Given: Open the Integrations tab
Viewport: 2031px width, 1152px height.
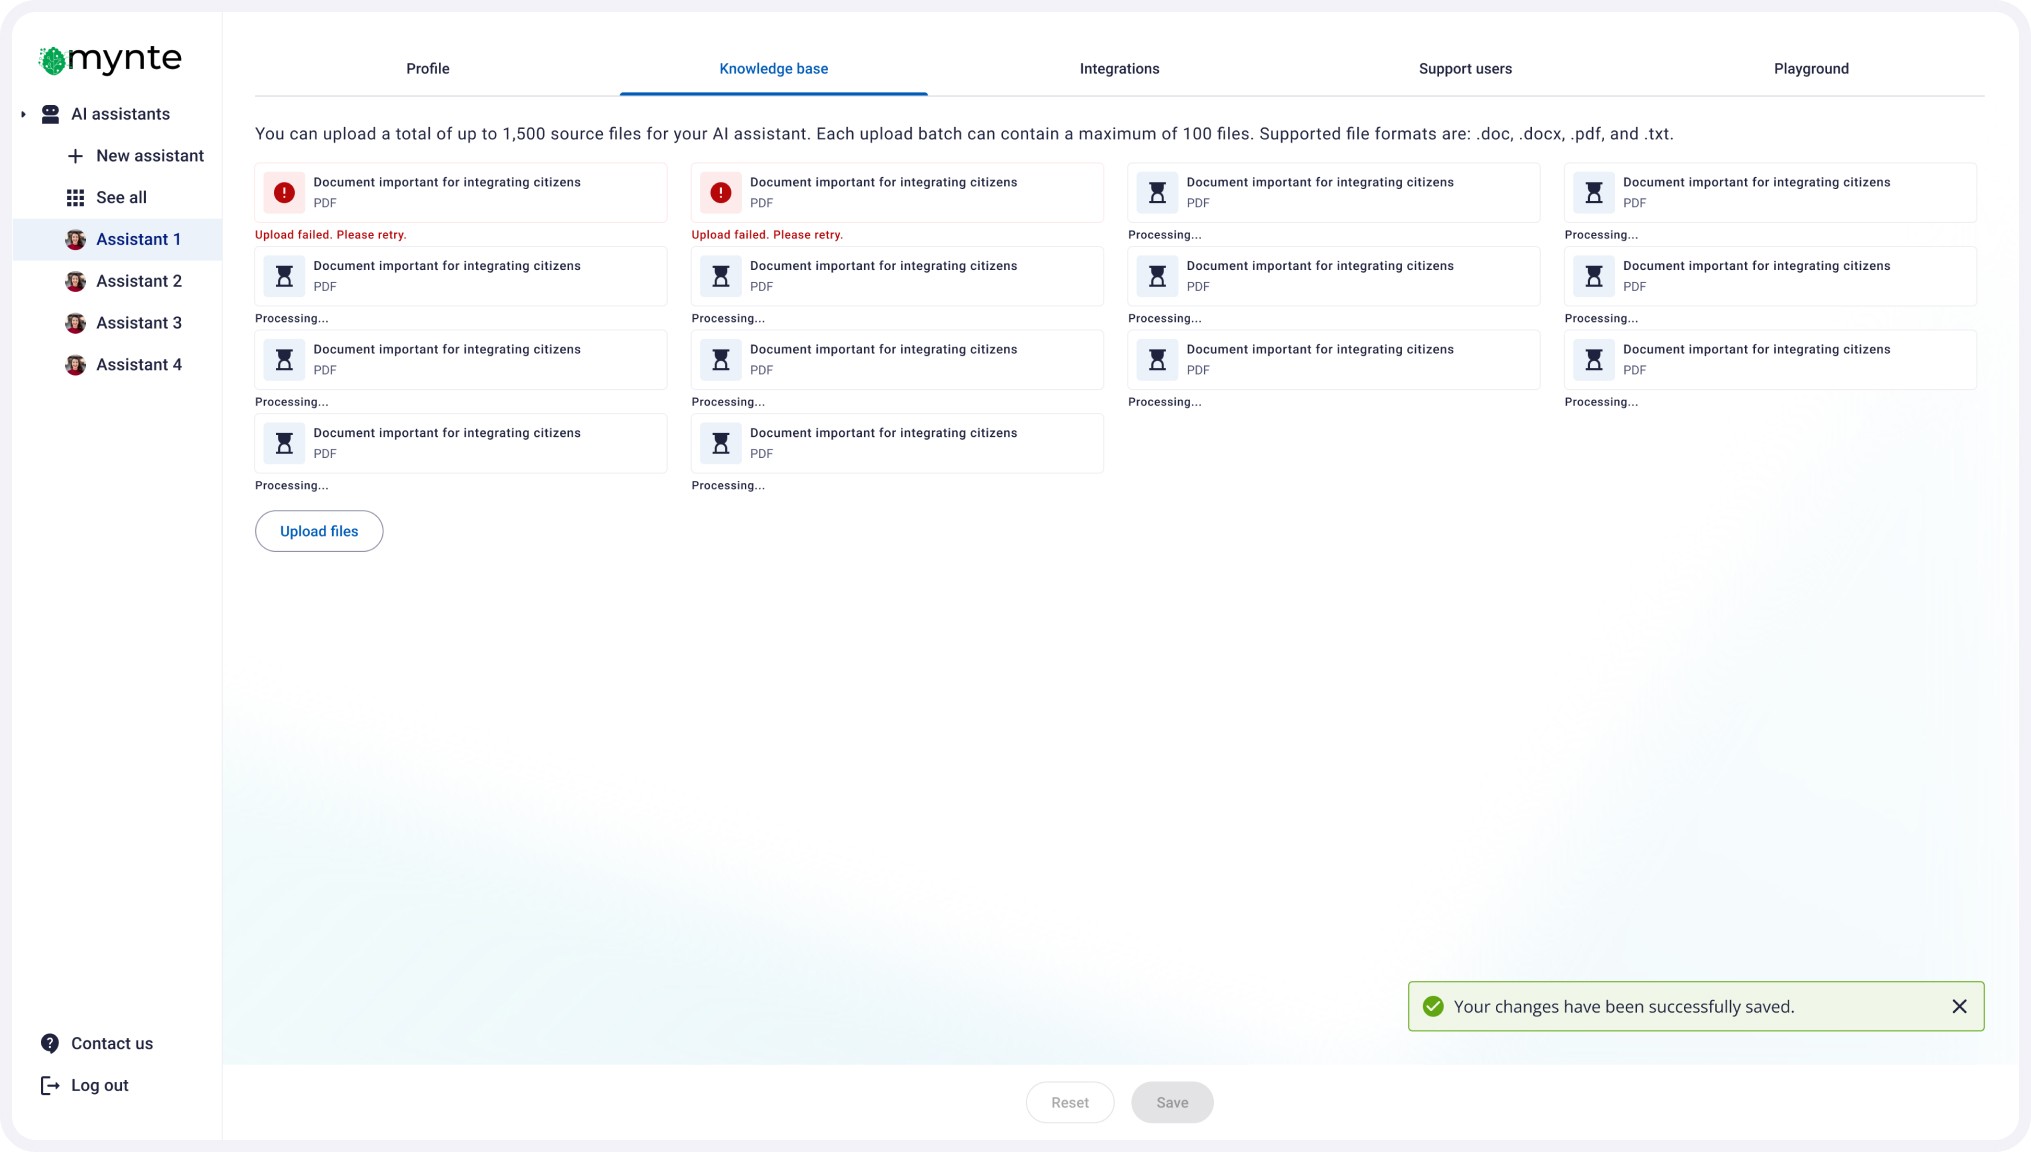Looking at the screenshot, I should (x=1119, y=69).
